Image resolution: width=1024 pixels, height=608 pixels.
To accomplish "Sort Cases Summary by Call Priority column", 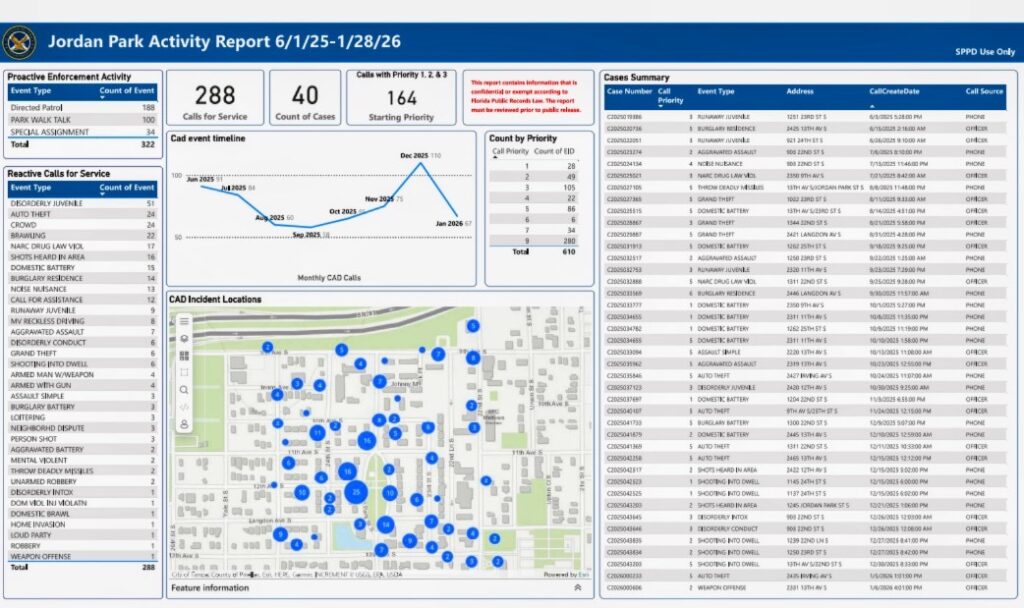I will (670, 95).
